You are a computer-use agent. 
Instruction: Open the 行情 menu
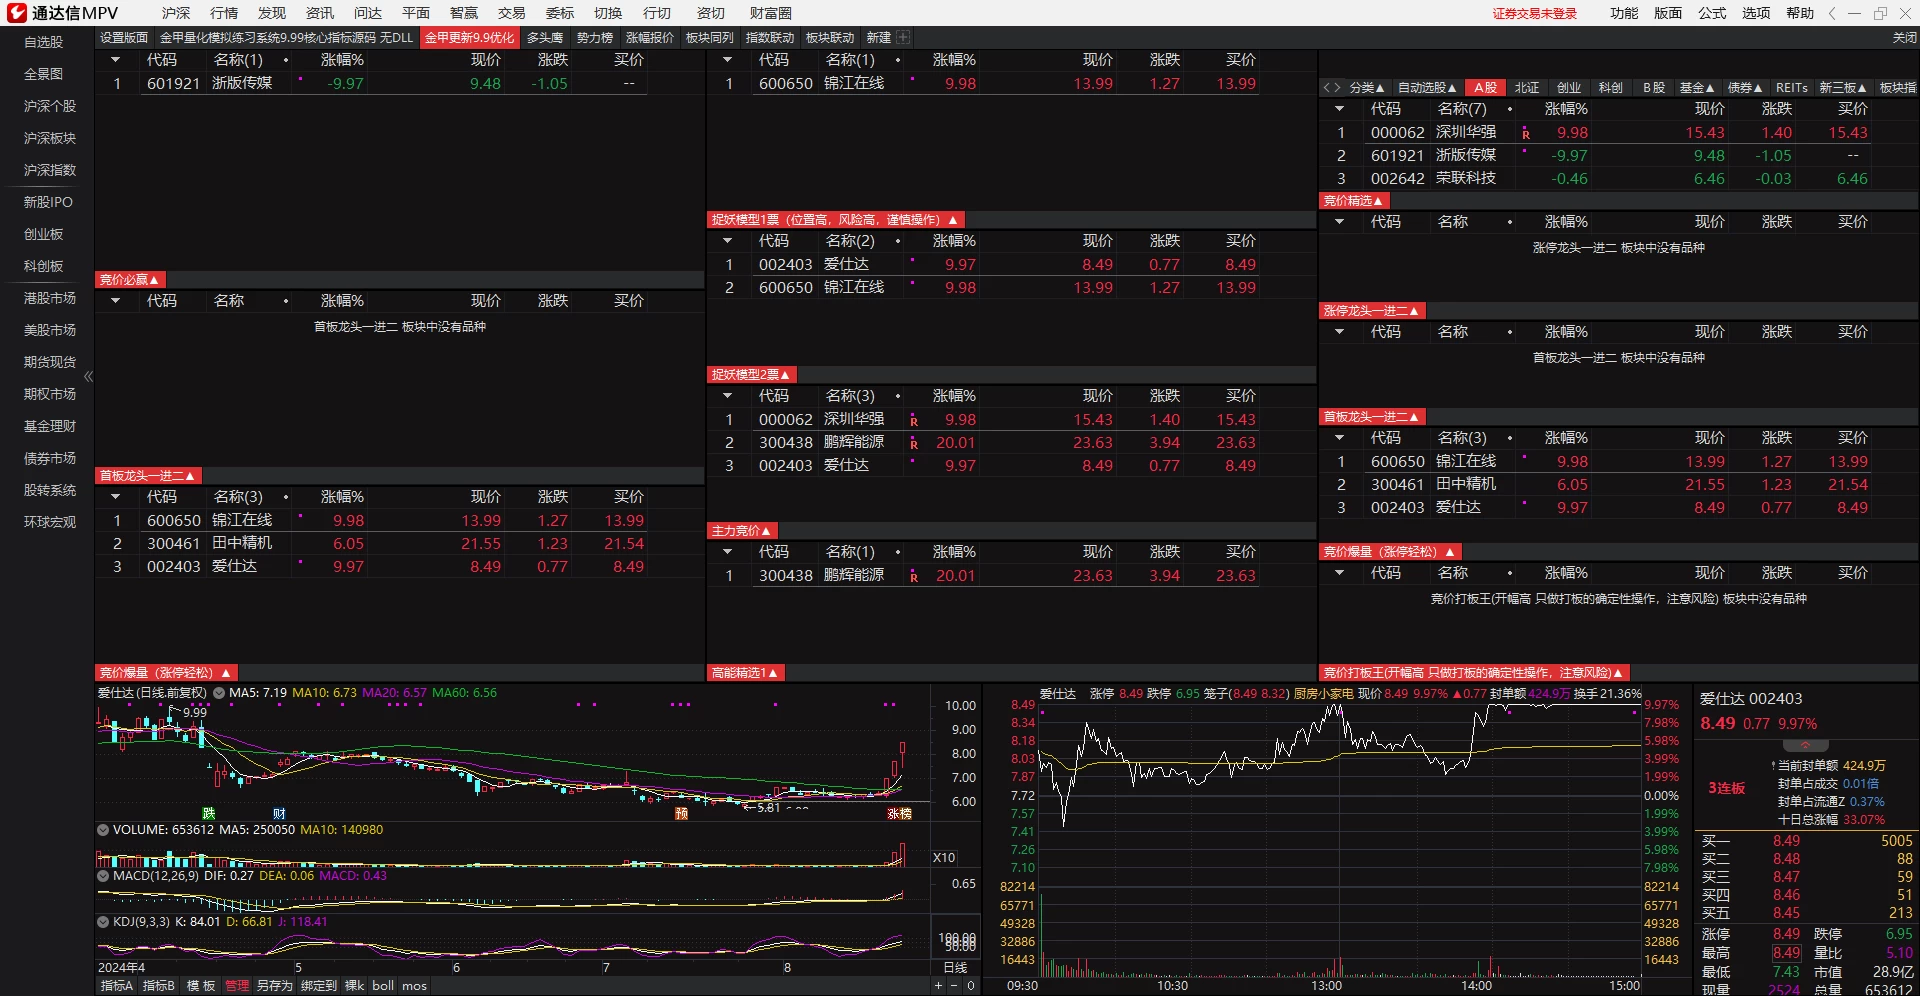(224, 13)
